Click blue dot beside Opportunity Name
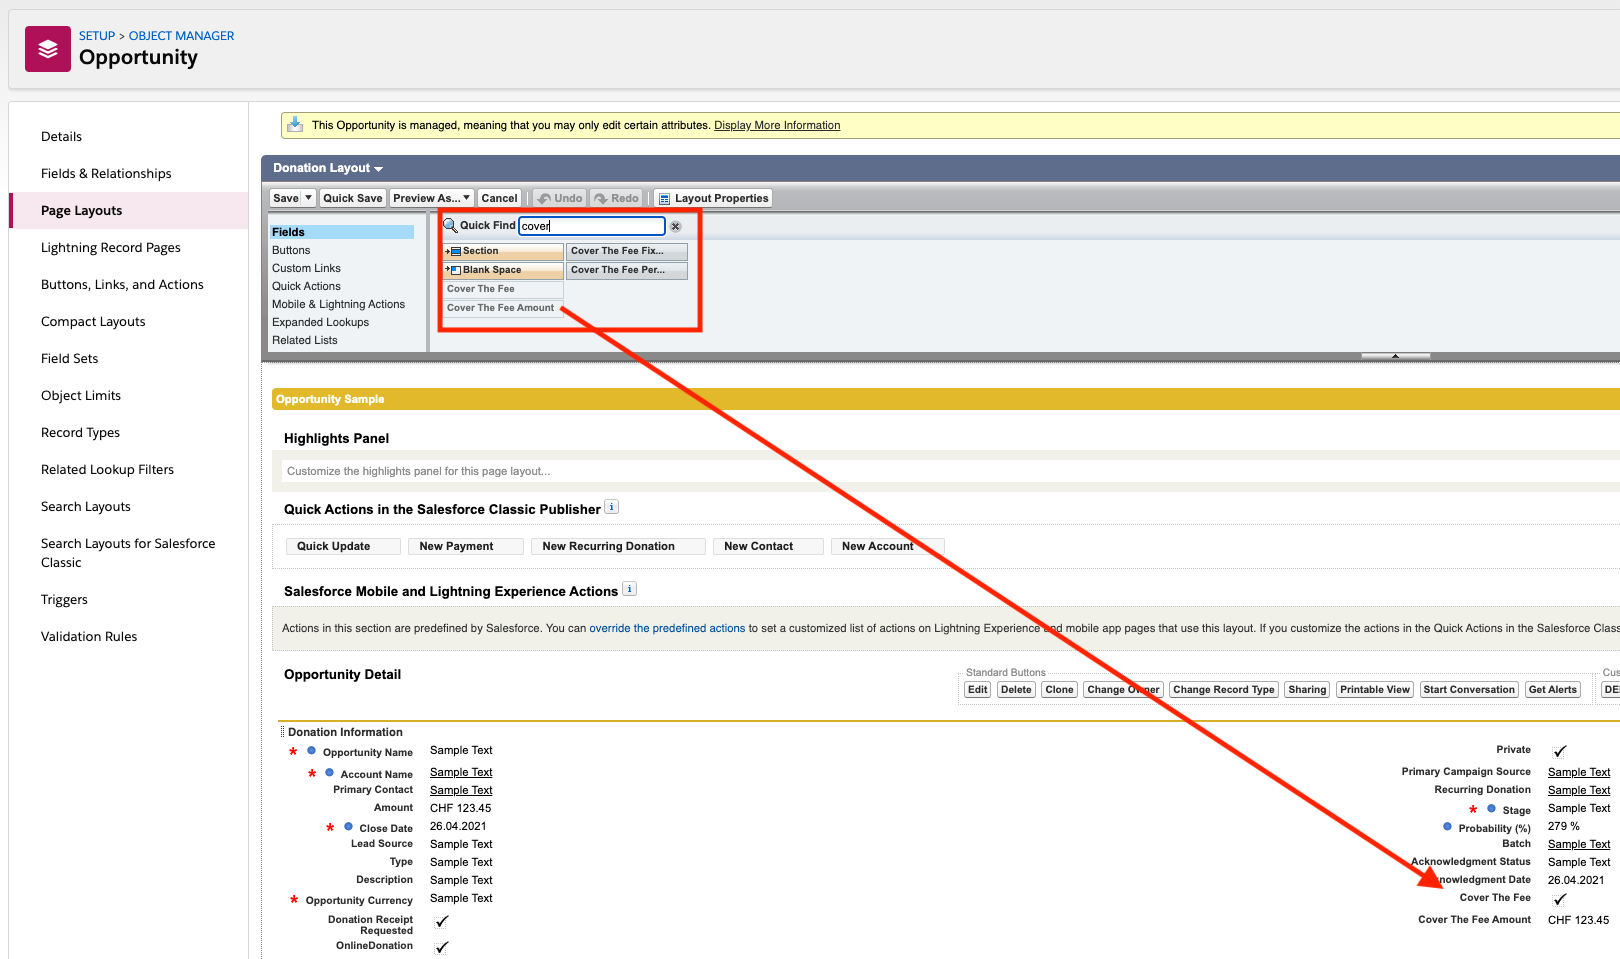The image size is (1620, 959). point(311,750)
